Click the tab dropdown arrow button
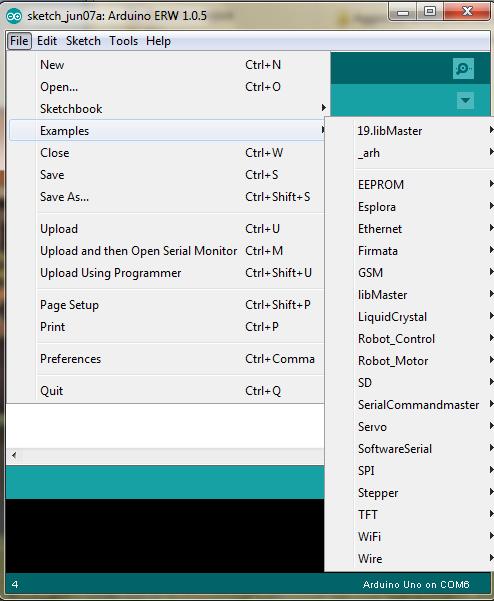Image resolution: width=494 pixels, height=601 pixels. pyautogui.click(x=465, y=100)
